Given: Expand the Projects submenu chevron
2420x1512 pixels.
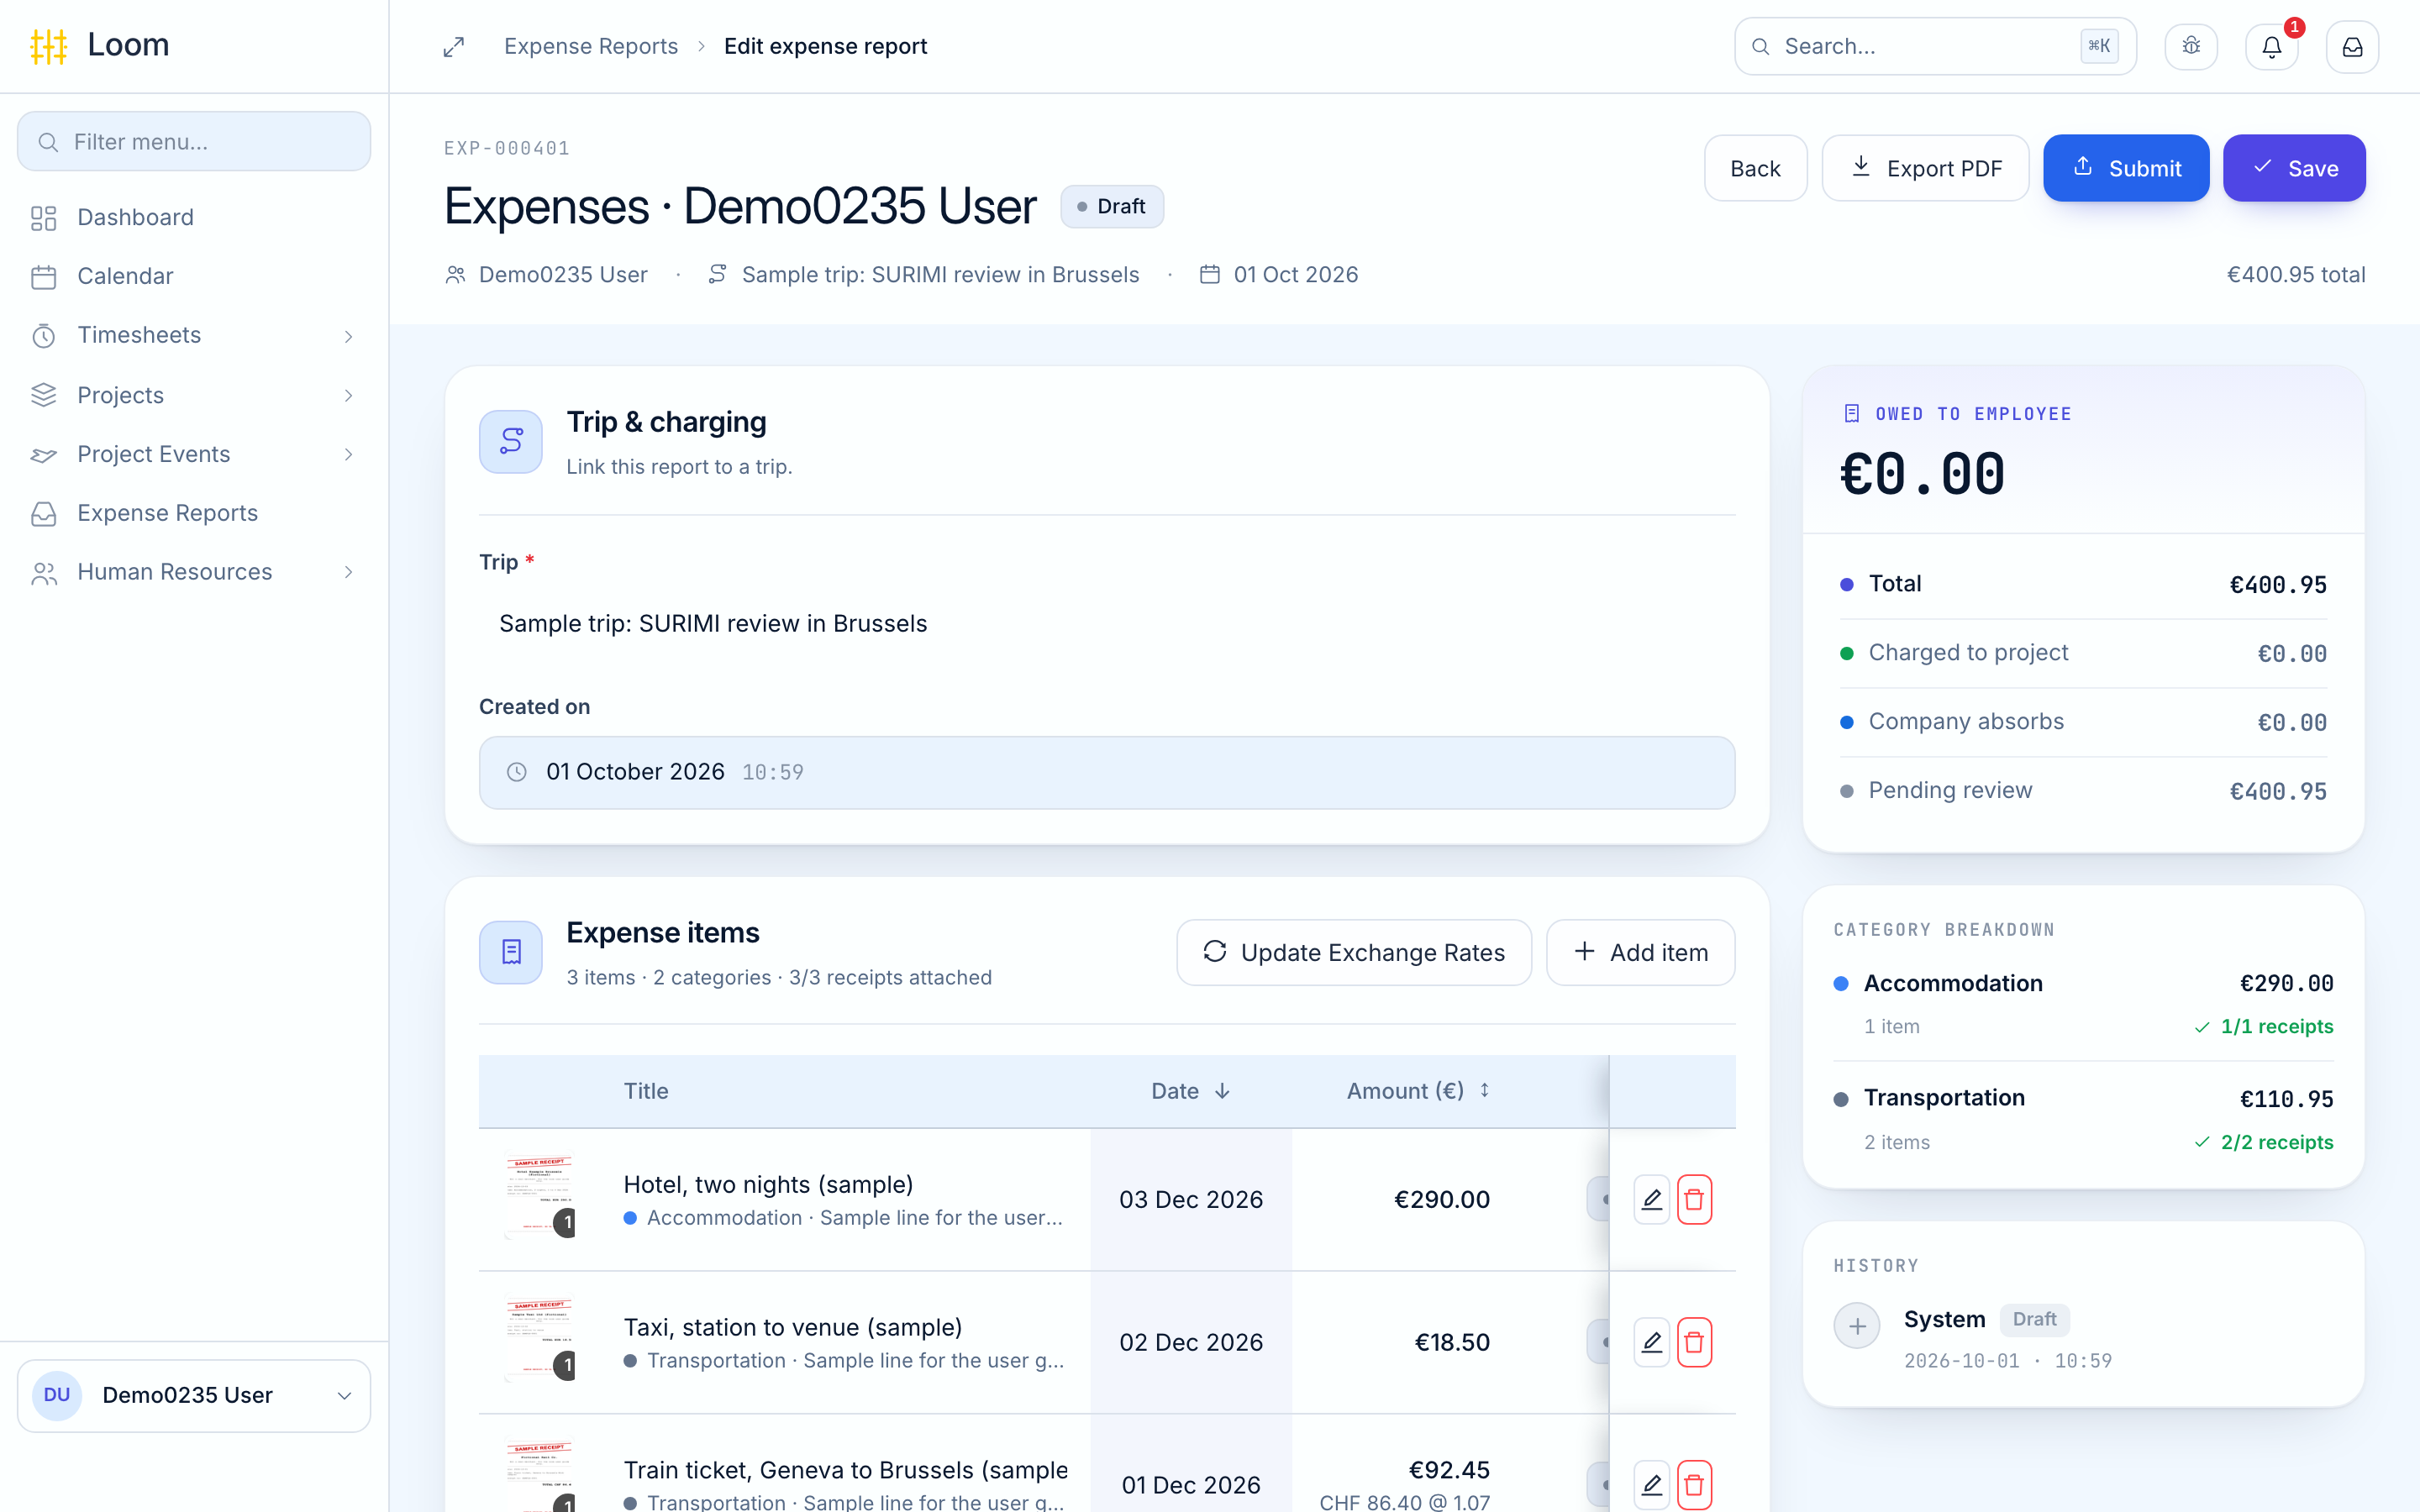Looking at the screenshot, I should pyautogui.click(x=348, y=395).
